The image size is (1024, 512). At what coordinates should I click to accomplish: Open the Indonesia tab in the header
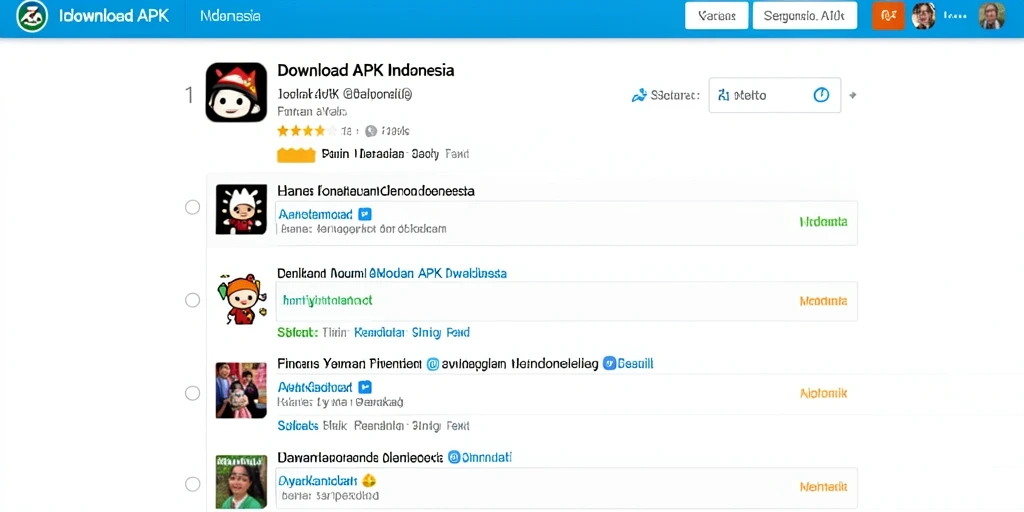point(231,16)
